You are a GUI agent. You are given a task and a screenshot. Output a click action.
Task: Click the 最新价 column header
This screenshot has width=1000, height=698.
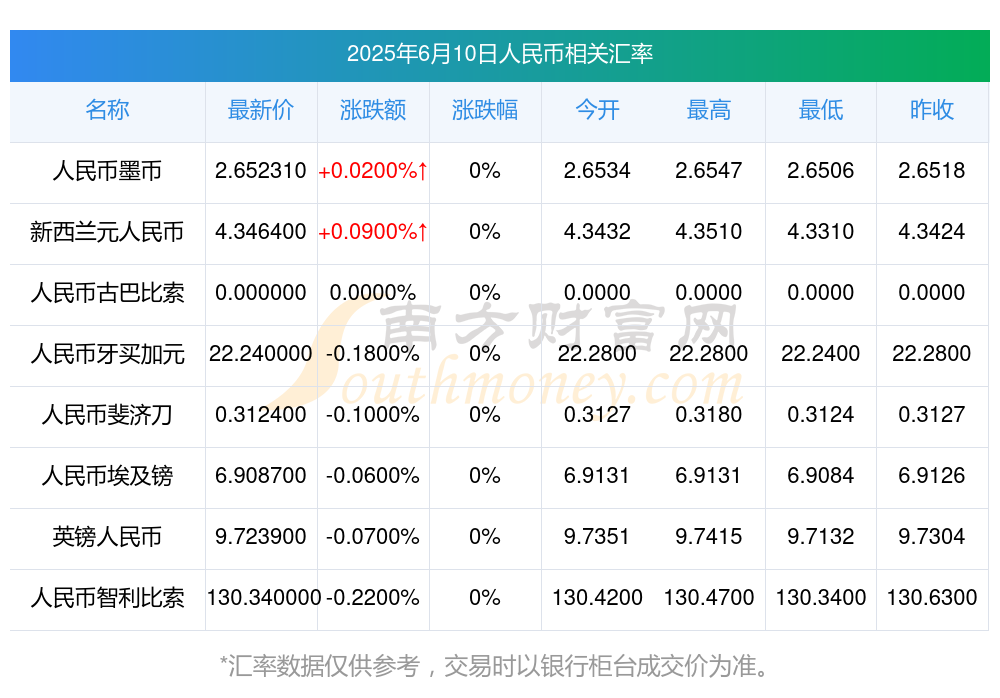[261, 110]
